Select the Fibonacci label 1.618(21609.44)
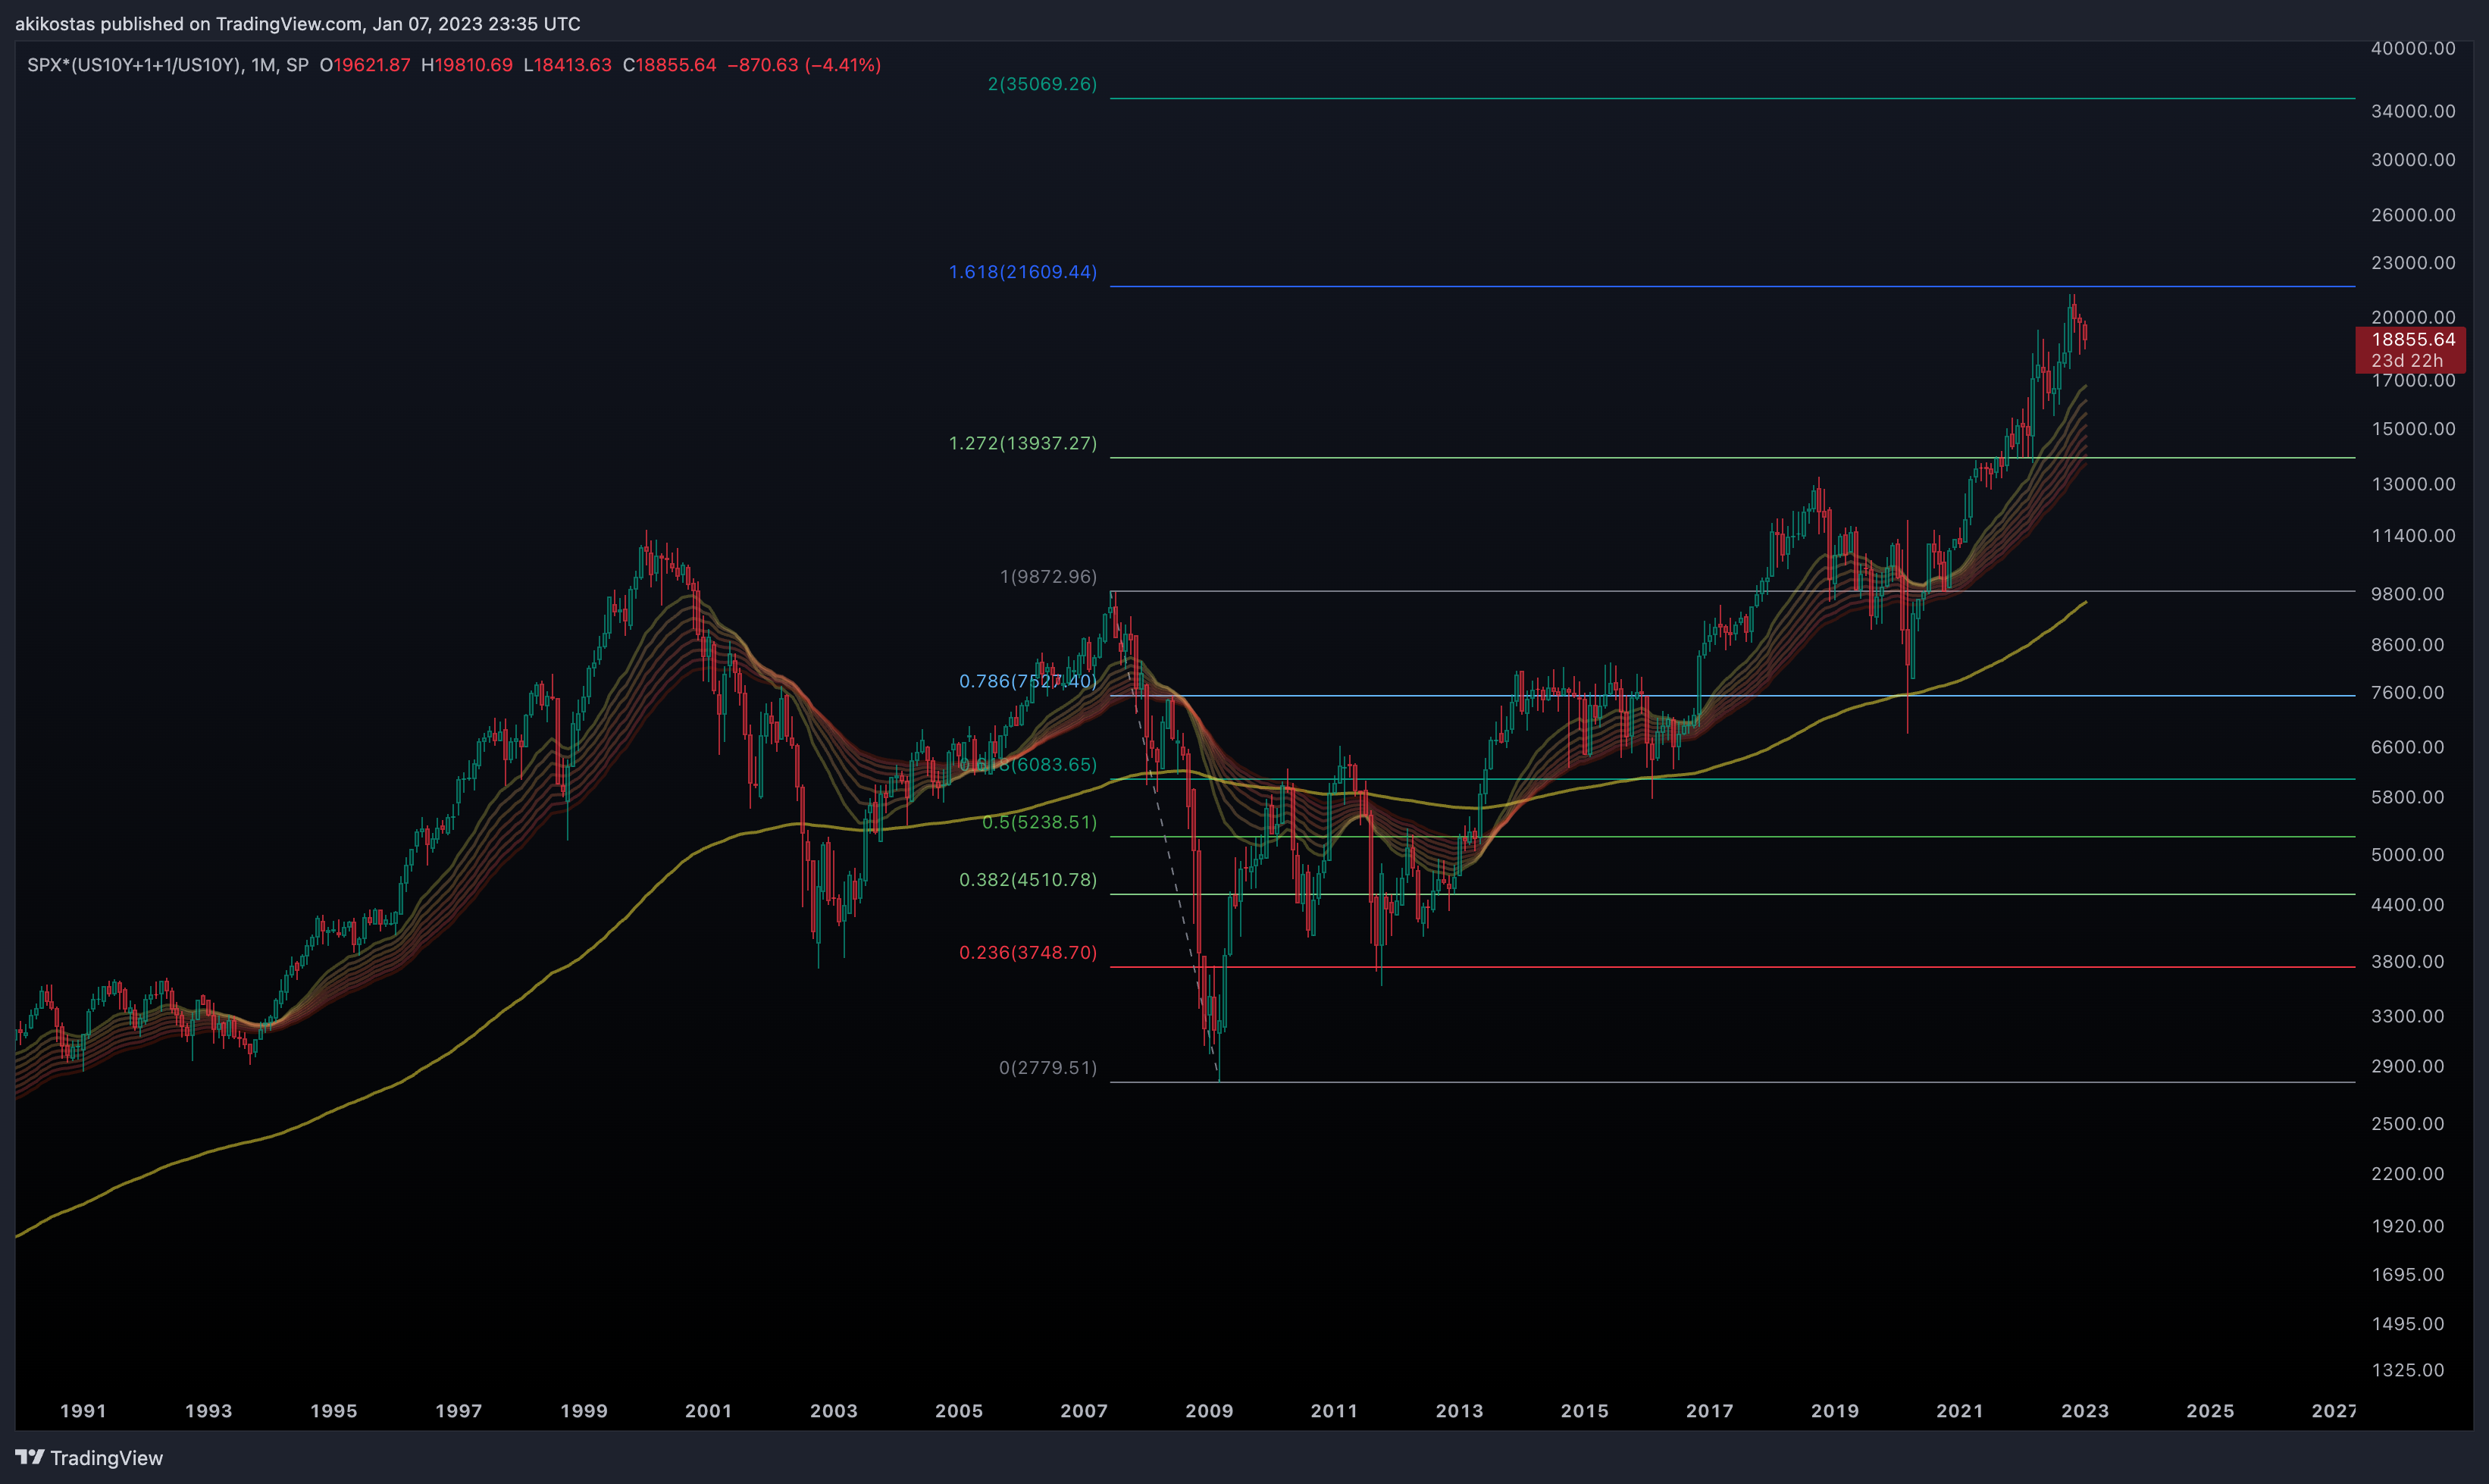This screenshot has height=1484, width=2489. [1023, 272]
